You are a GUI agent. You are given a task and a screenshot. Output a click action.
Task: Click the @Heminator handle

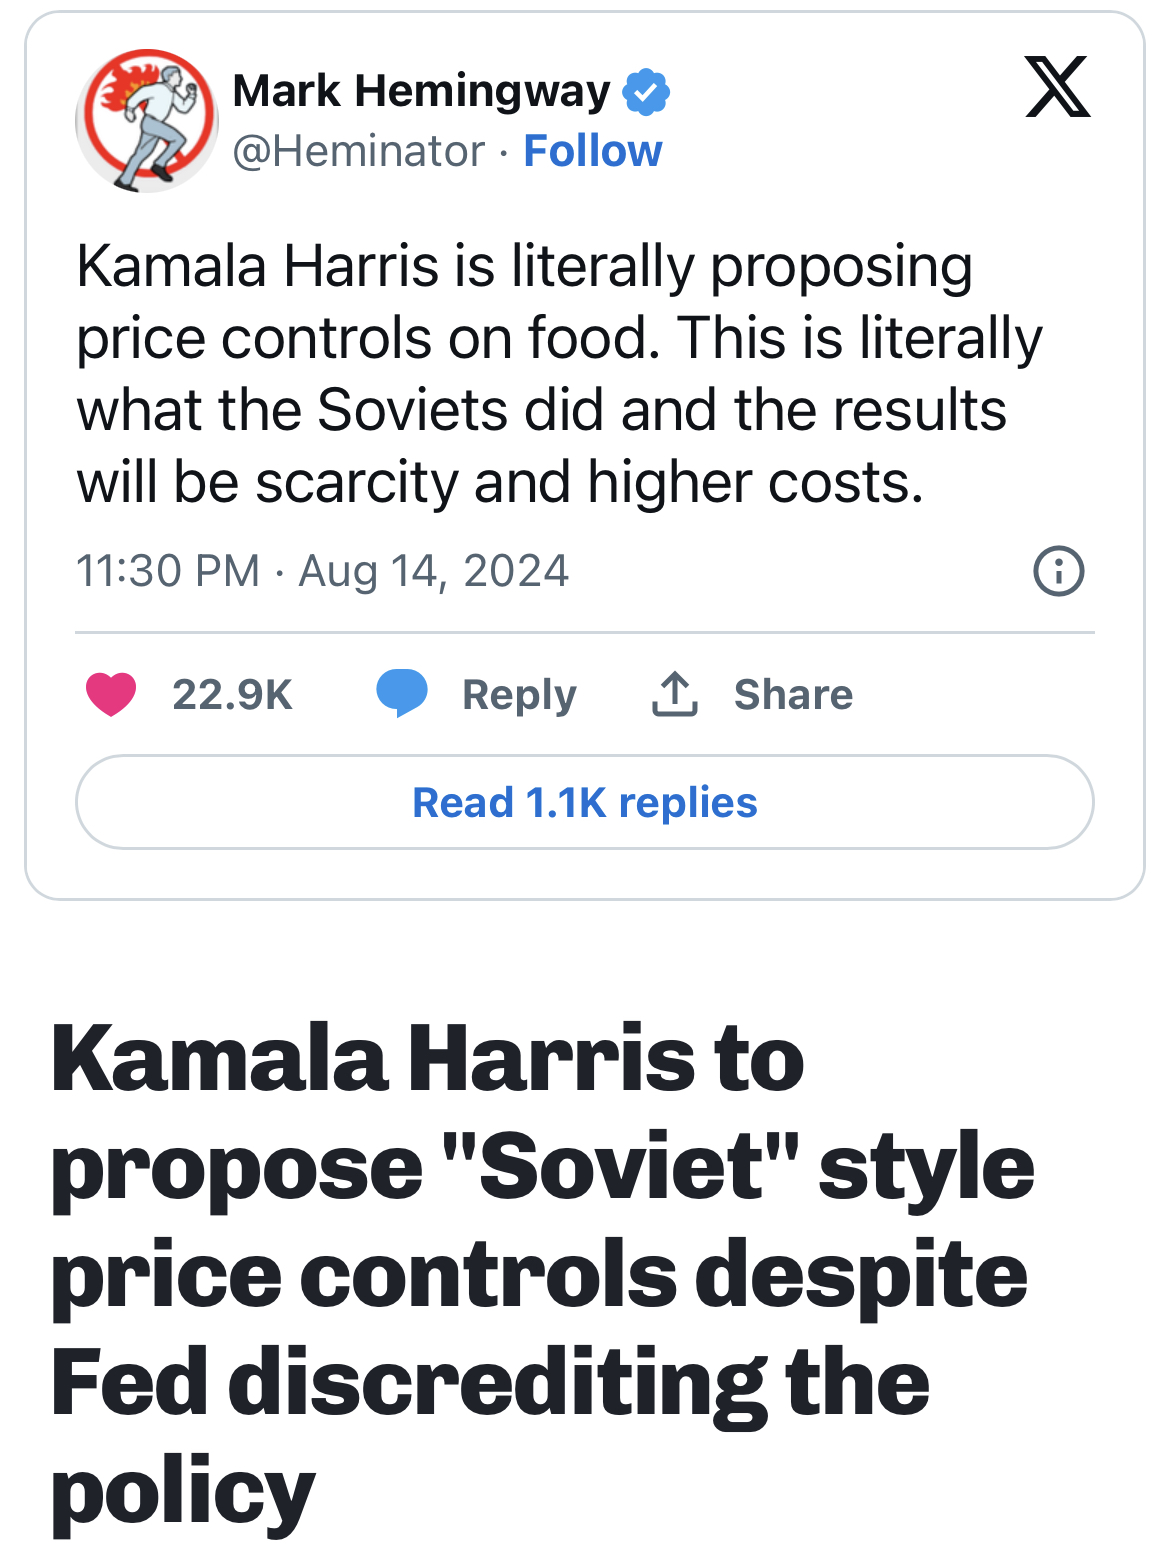[x=358, y=152]
